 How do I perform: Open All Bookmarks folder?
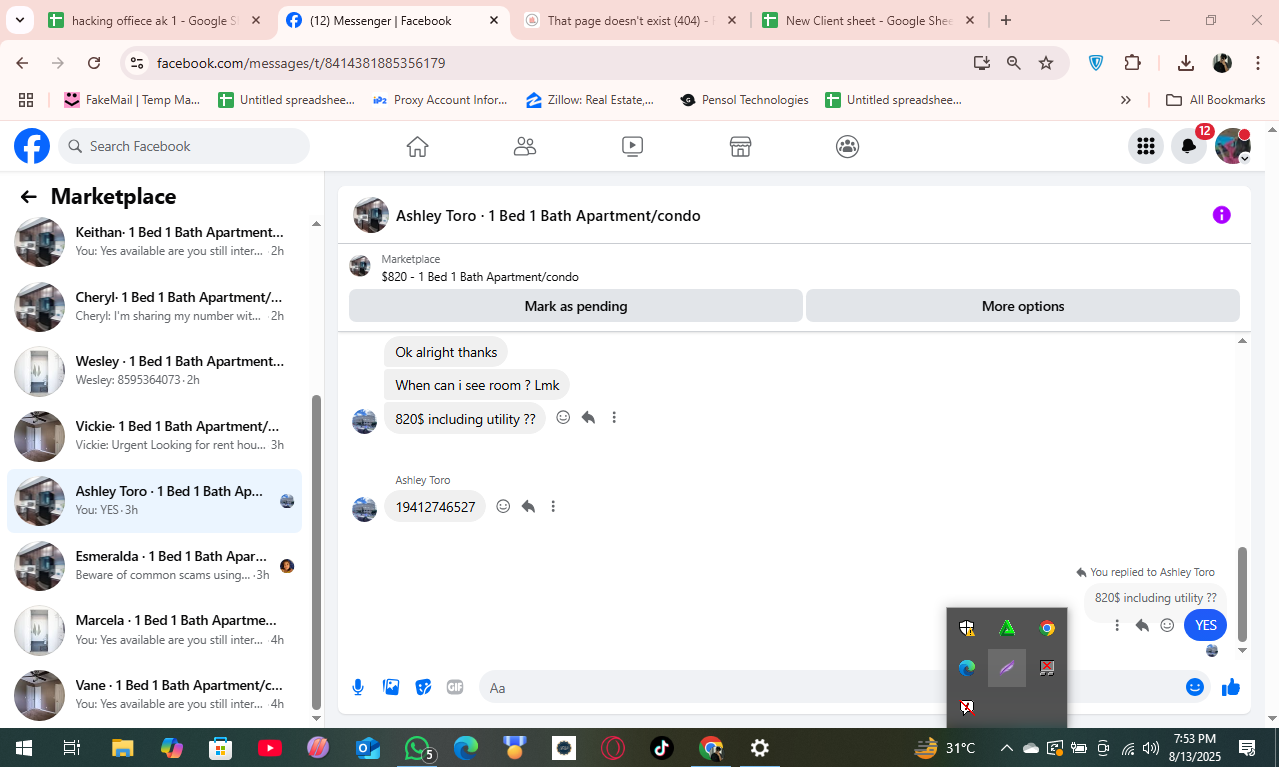click(1216, 100)
